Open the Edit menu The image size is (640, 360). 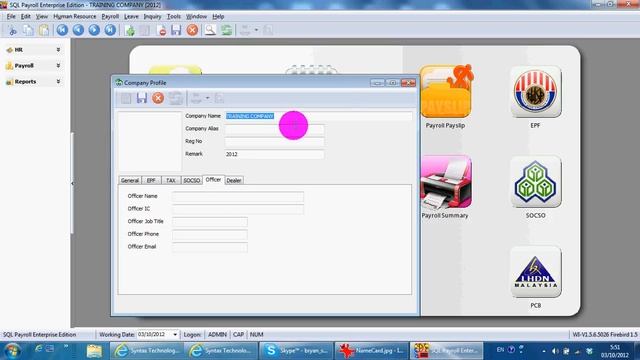(26, 17)
